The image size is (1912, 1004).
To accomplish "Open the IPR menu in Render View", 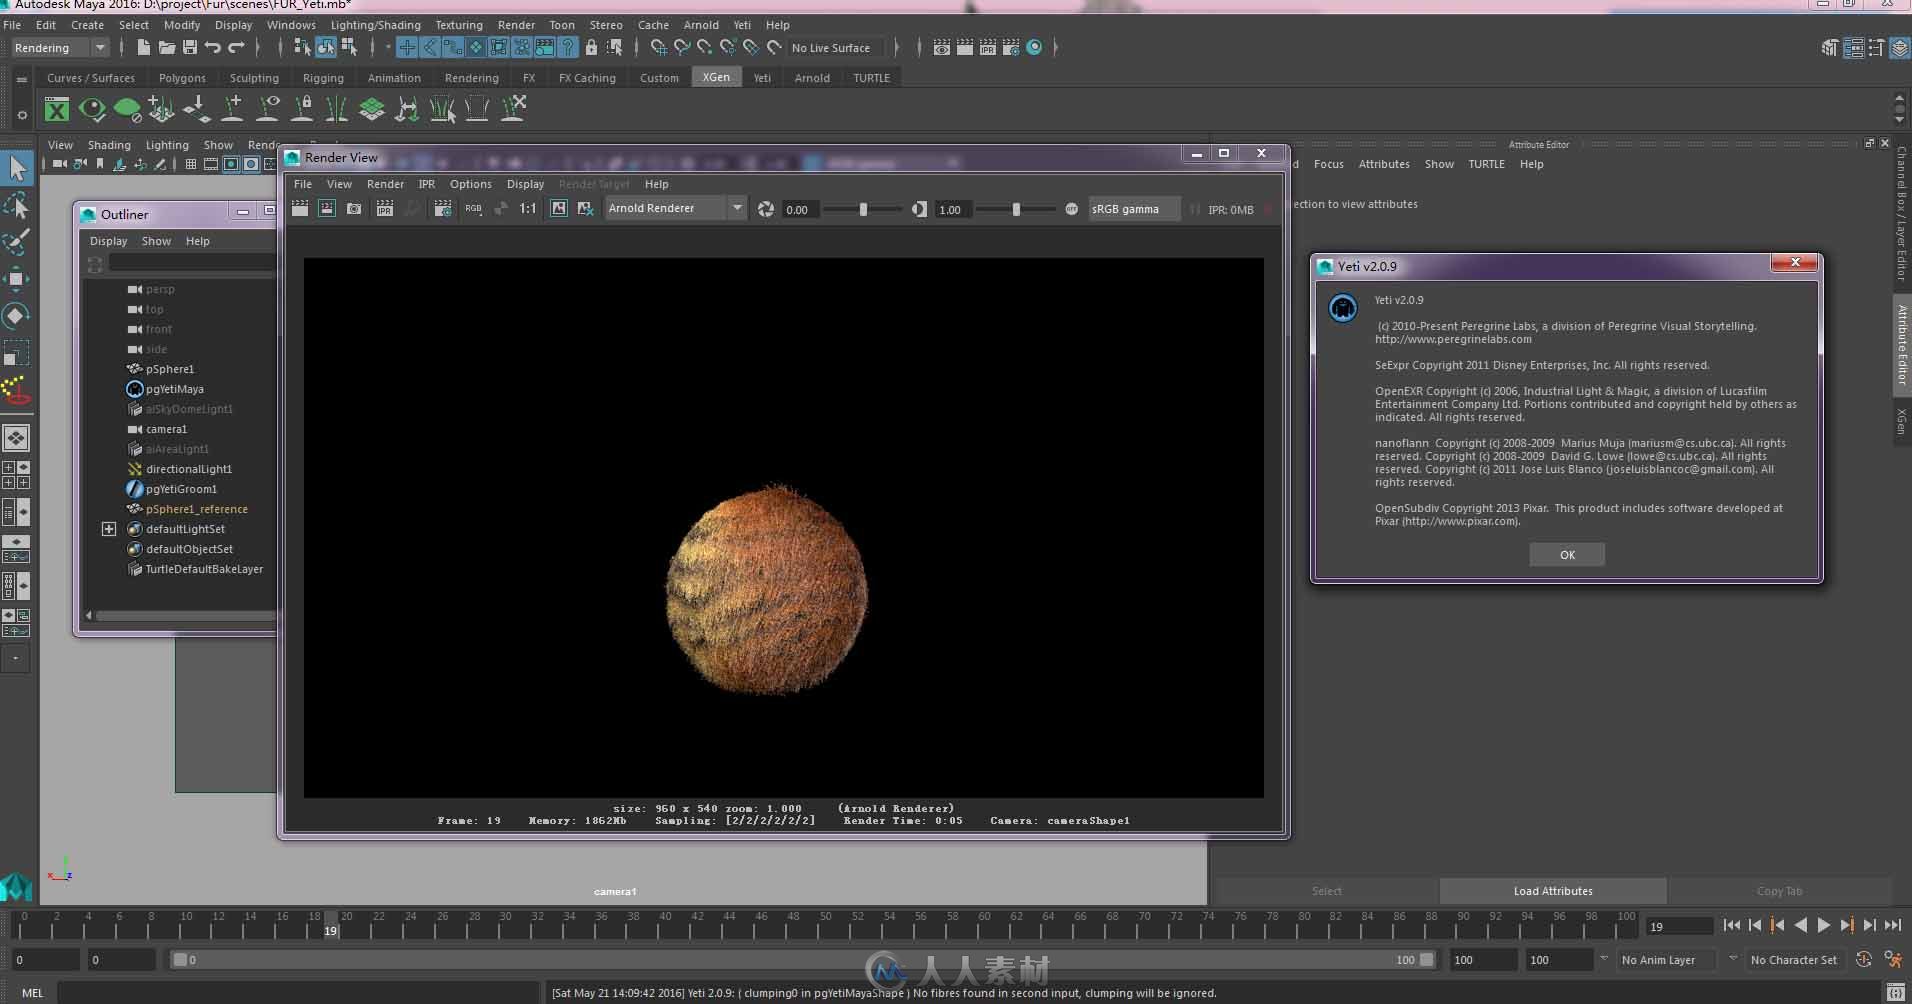I will pos(427,184).
